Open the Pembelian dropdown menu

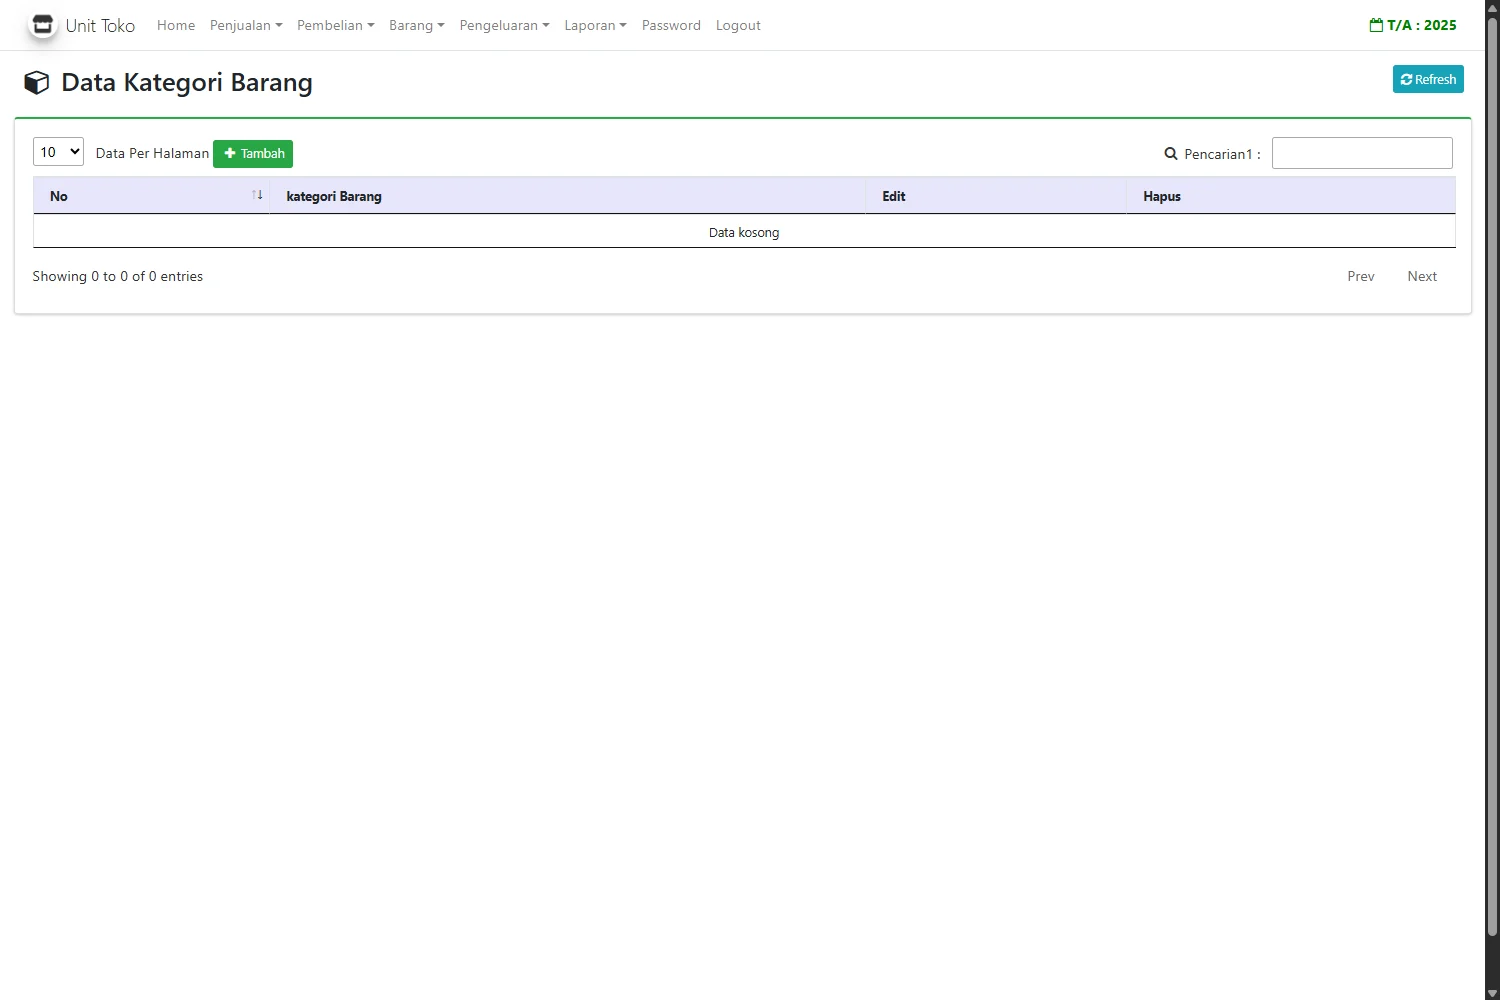pyautogui.click(x=336, y=25)
